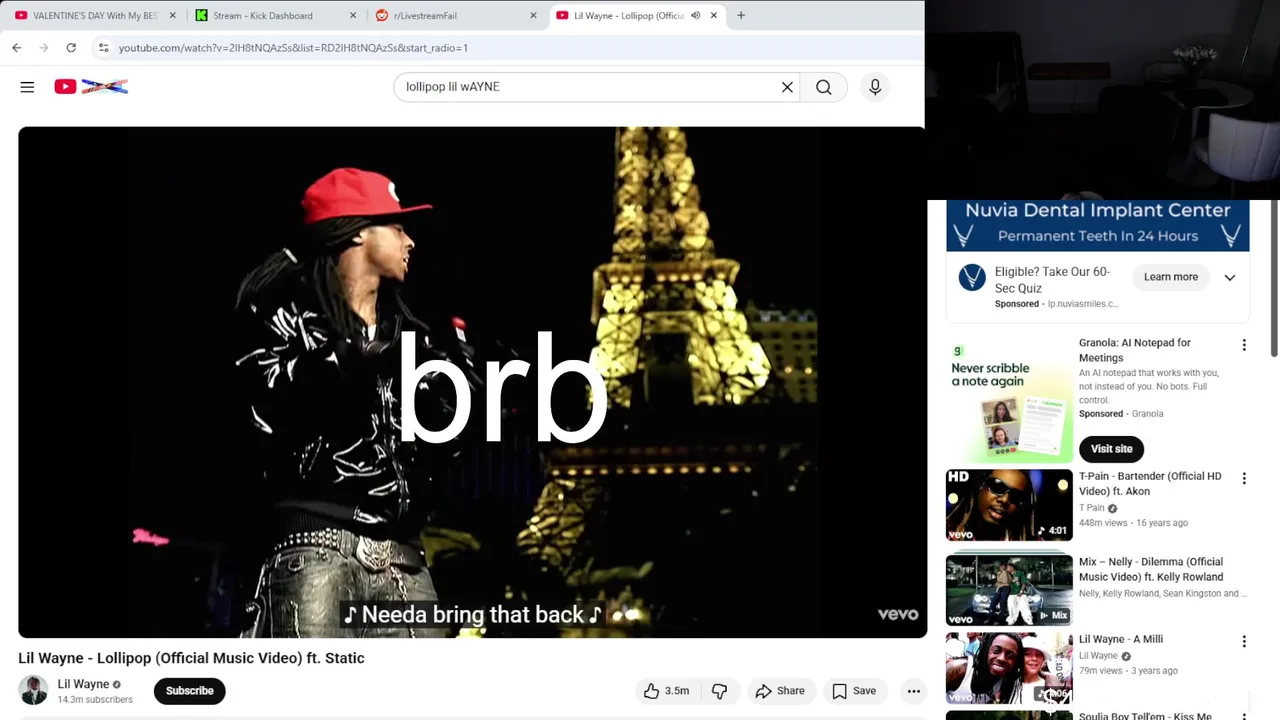The width and height of the screenshot is (1280, 720).
Task: Dislike the video with thumbs down
Action: [x=720, y=691]
